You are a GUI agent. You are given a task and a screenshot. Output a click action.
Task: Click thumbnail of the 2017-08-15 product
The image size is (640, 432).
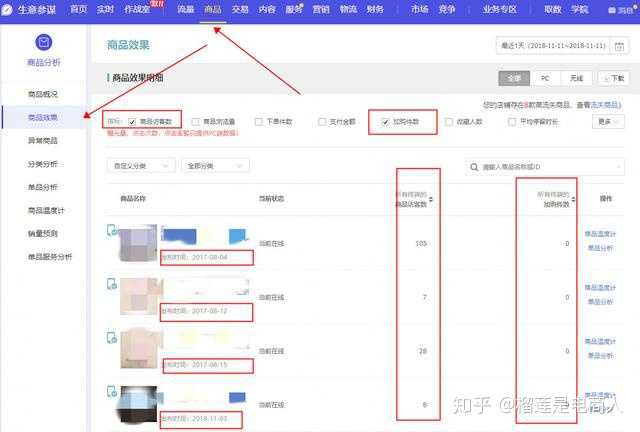coord(138,350)
